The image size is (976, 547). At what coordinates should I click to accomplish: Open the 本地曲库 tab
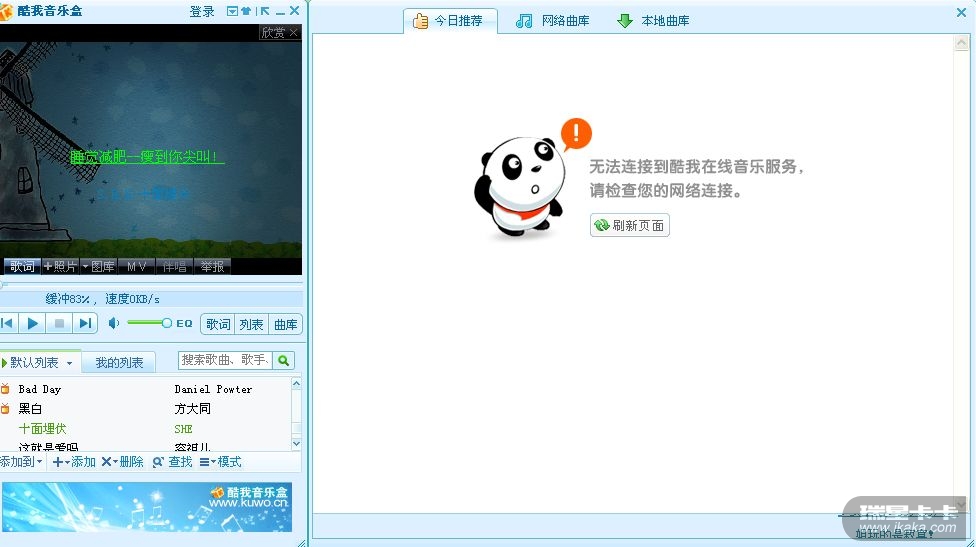[653, 21]
